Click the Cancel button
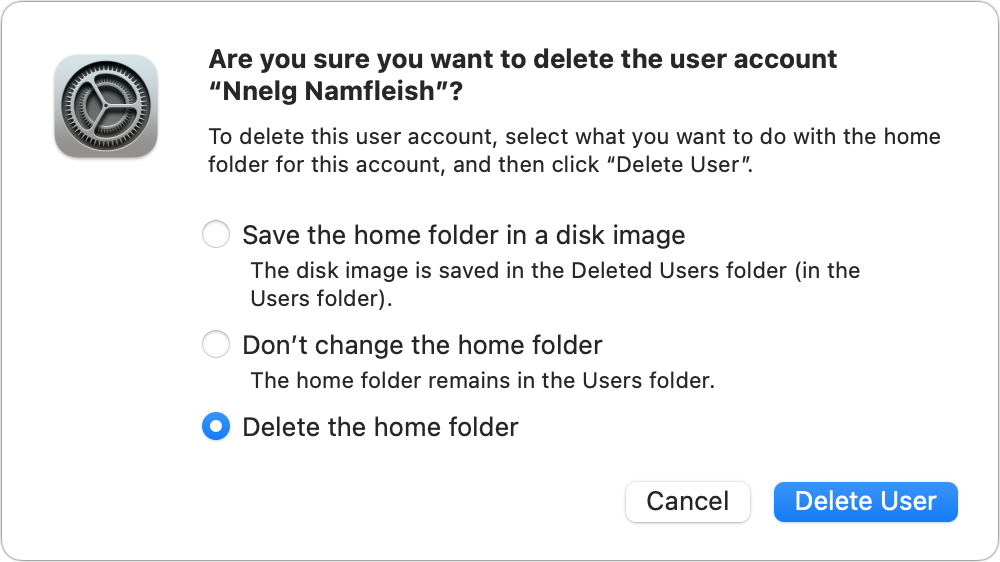The image size is (1000, 562). tap(688, 501)
